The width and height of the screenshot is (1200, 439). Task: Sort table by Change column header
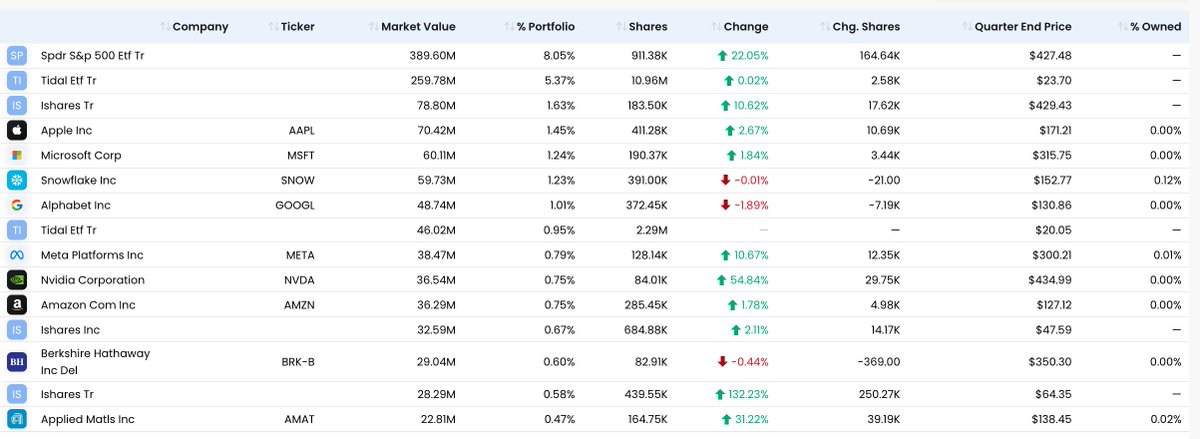click(739, 27)
